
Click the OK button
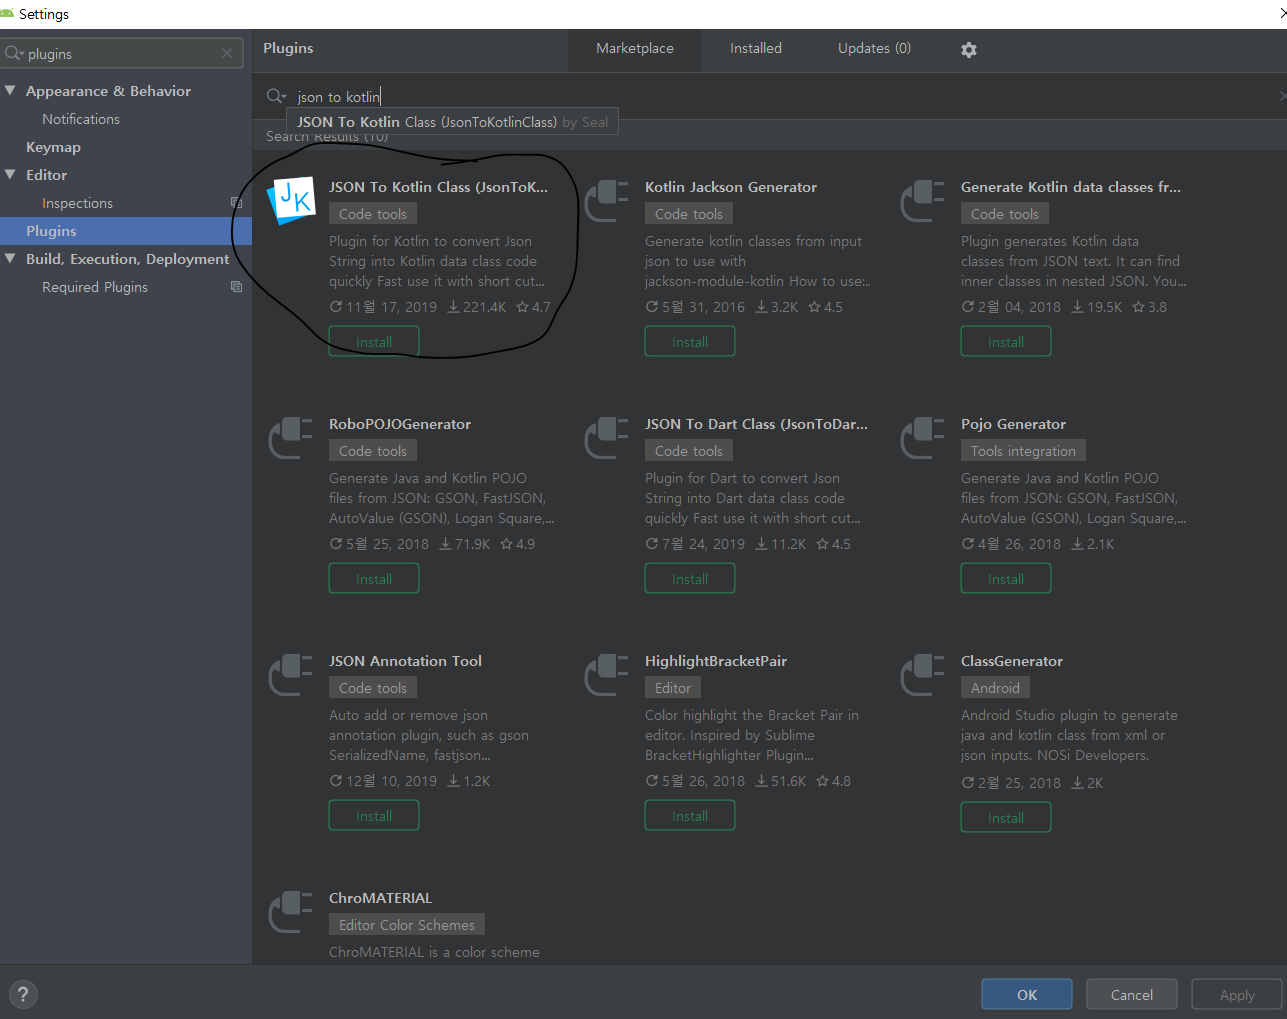click(x=1027, y=995)
